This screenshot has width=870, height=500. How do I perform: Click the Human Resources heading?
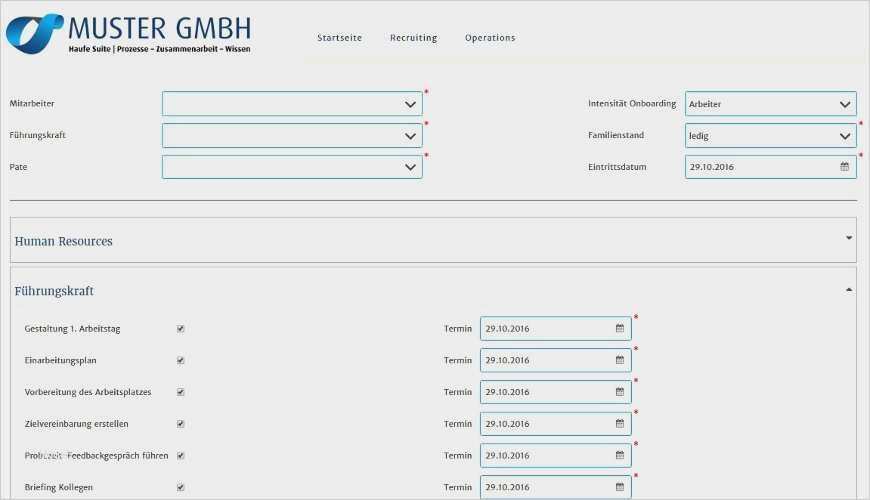[63, 241]
